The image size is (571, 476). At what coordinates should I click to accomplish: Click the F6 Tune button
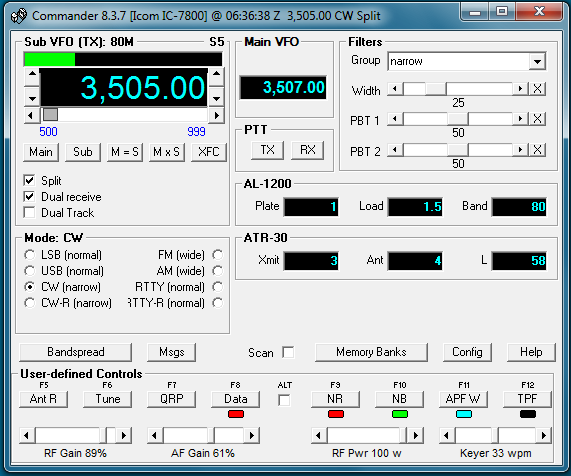pyautogui.click(x=107, y=399)
